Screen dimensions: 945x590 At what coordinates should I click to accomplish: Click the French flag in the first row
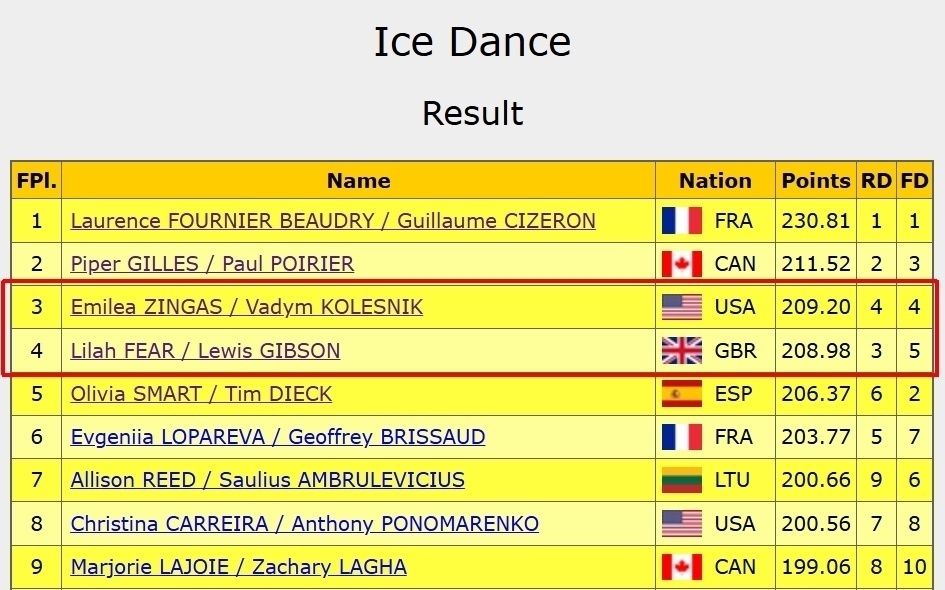pyautogui.click(x=682, y=221)
